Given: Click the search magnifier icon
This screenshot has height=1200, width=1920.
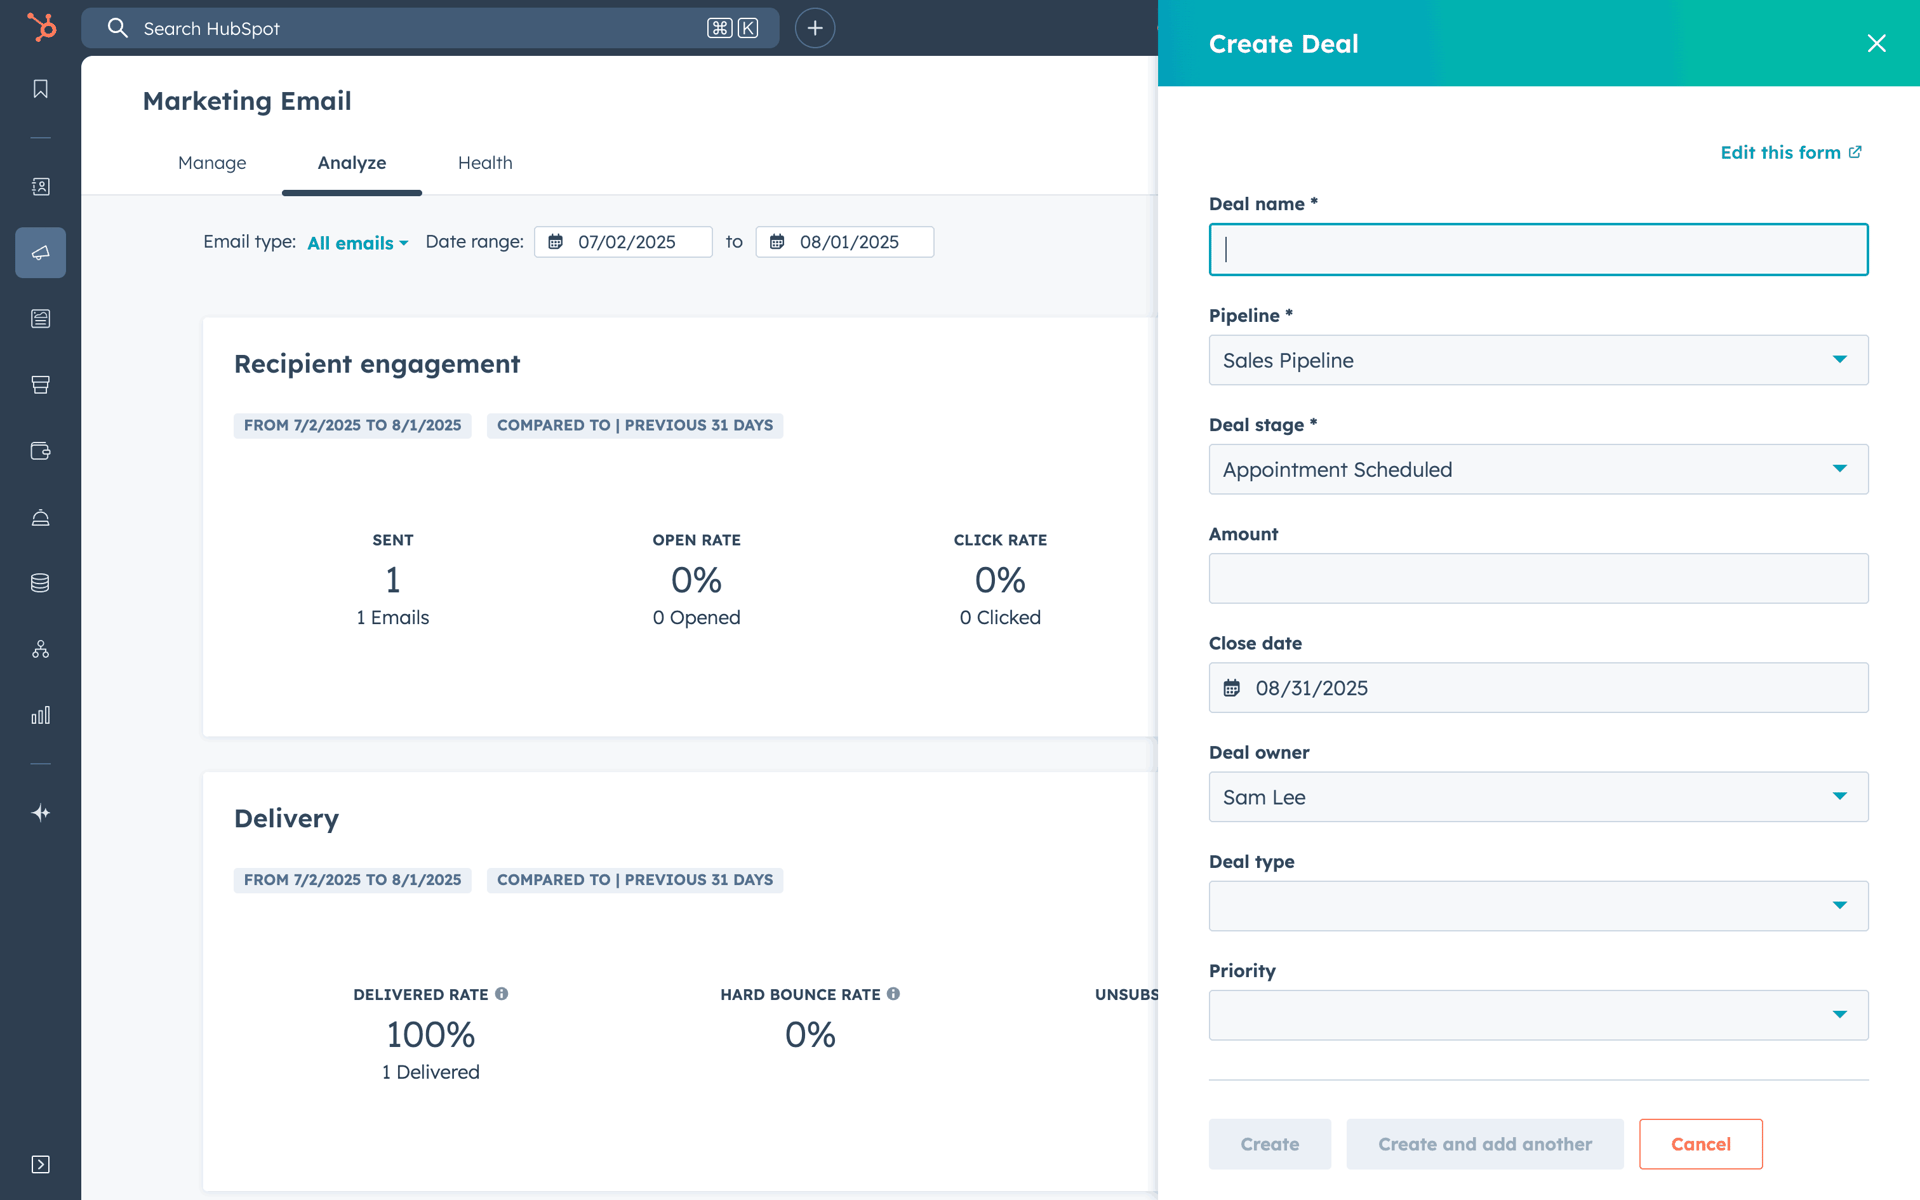Looking at the screenshot, I should [x=118, y=28].
